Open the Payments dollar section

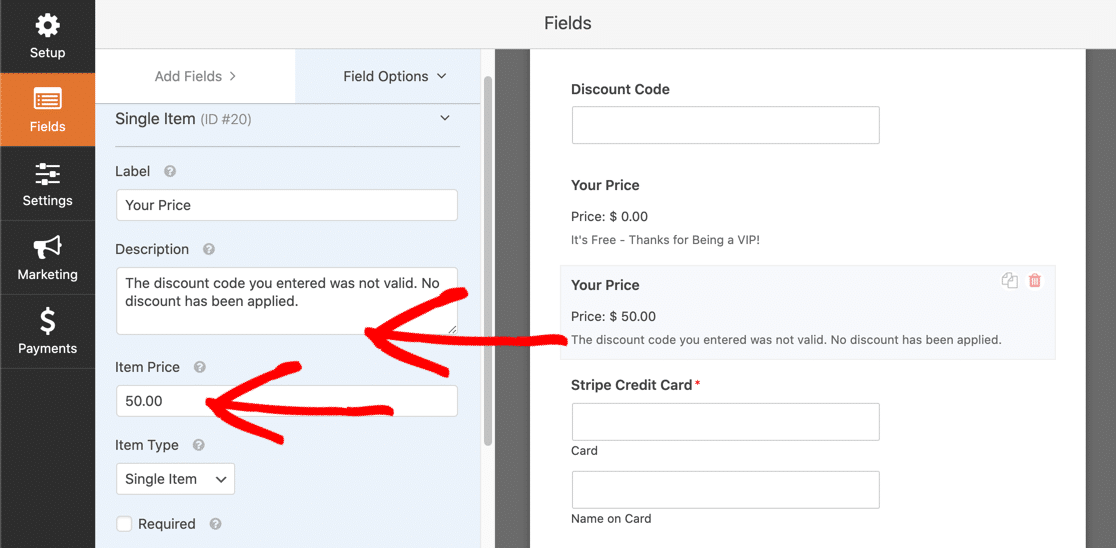point(47,332)
